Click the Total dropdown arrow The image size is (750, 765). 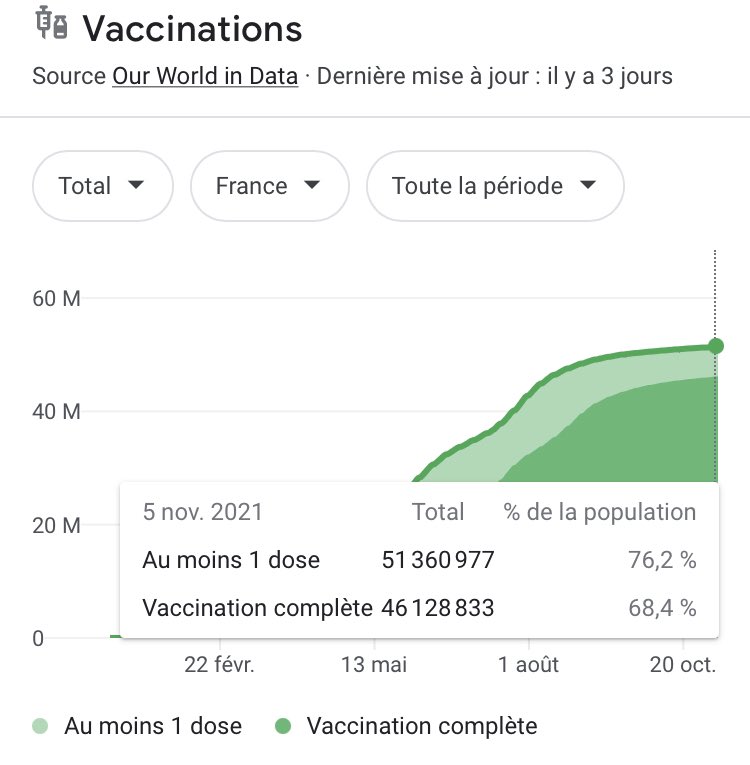click(136, 184)
